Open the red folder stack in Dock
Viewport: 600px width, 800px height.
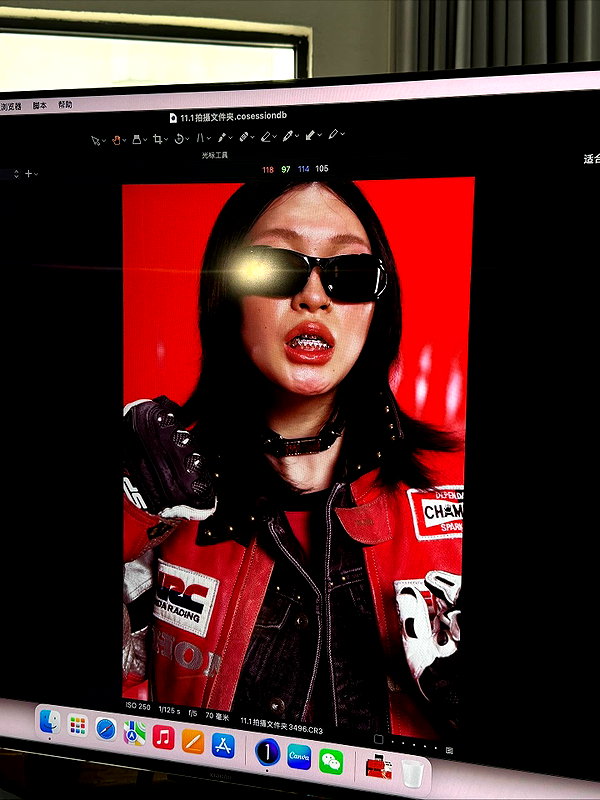(x=379, y=768)
